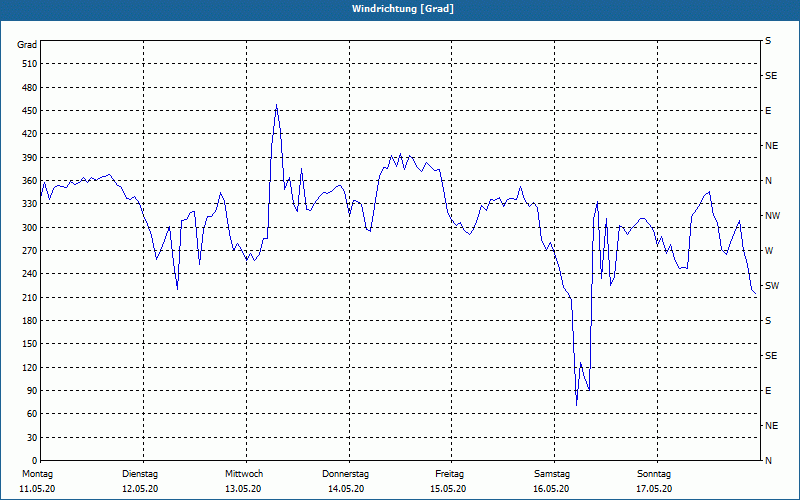Click the 300 degree axis label
Screen dimensions: 800x500
(x=30, y=228)
